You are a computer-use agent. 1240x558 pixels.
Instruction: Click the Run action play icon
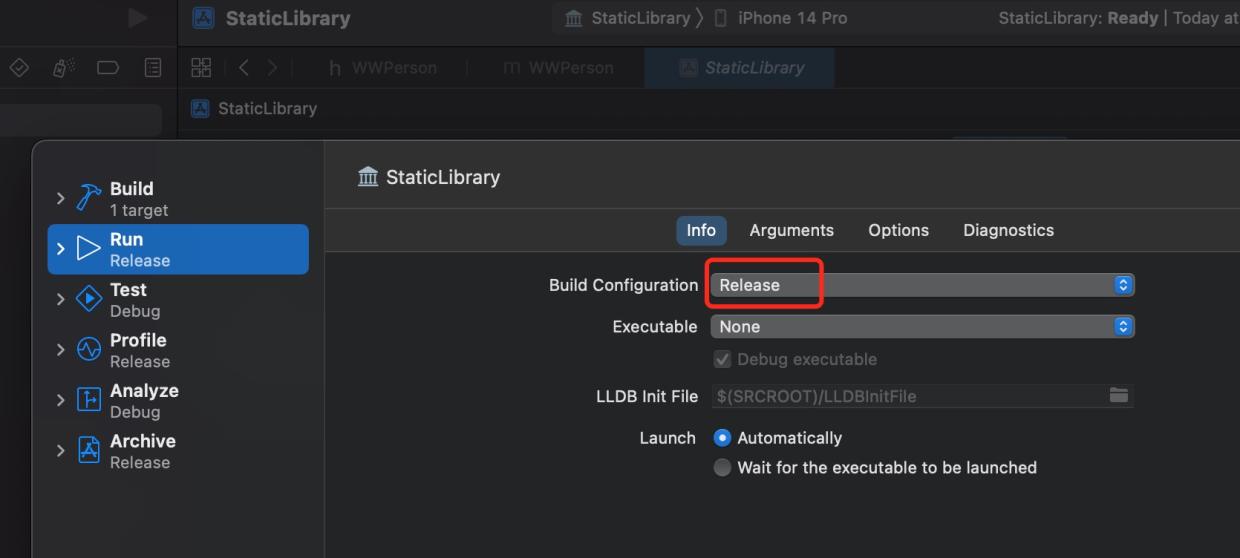pyautogui.click(x=89, y=249)
